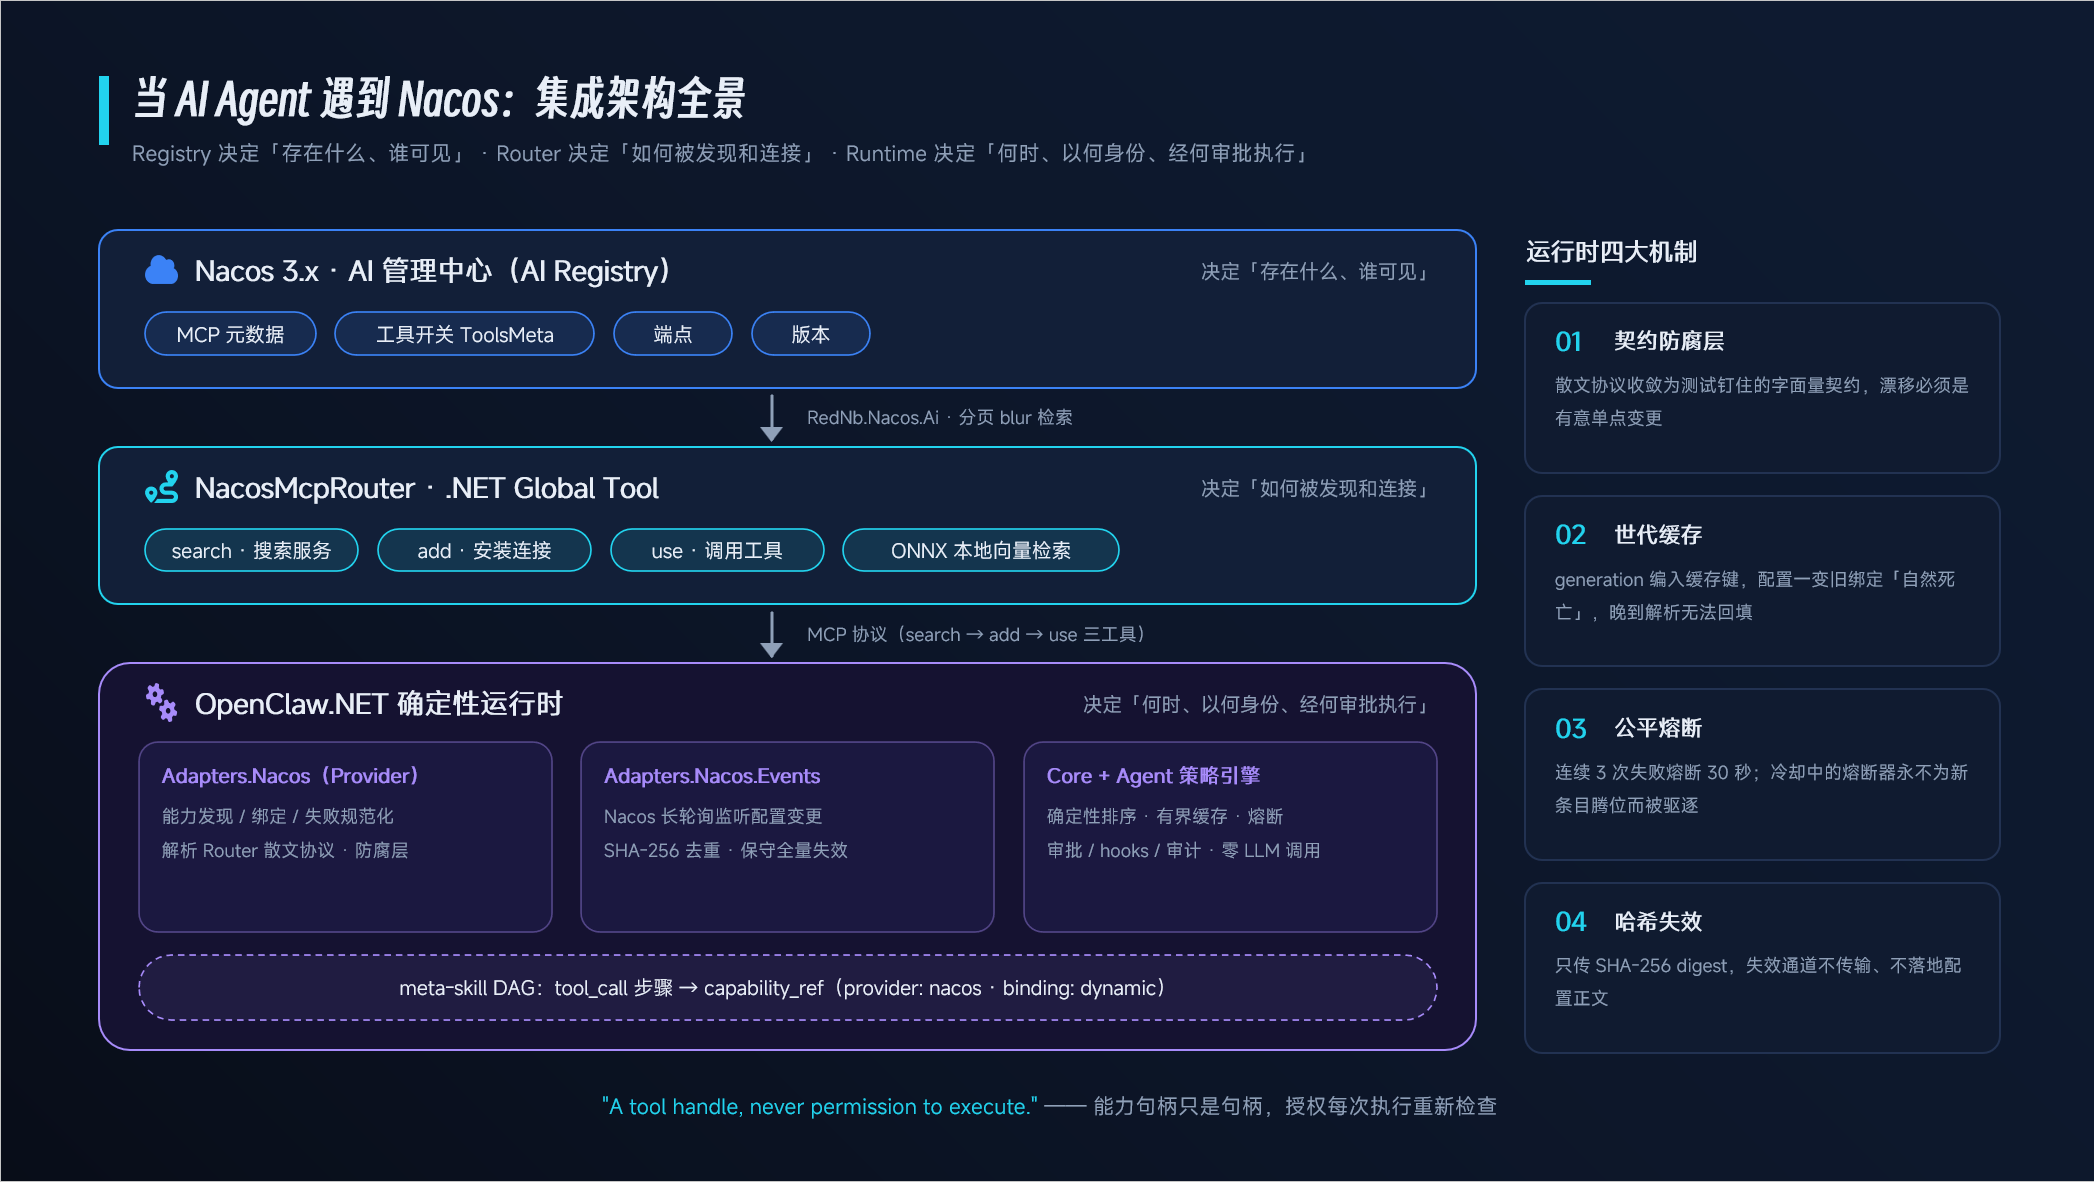Click the 审批 / hooks / 审计 · 零 LLM 调用 line
This screenshot has width=2094, height=1182.
1184,850
